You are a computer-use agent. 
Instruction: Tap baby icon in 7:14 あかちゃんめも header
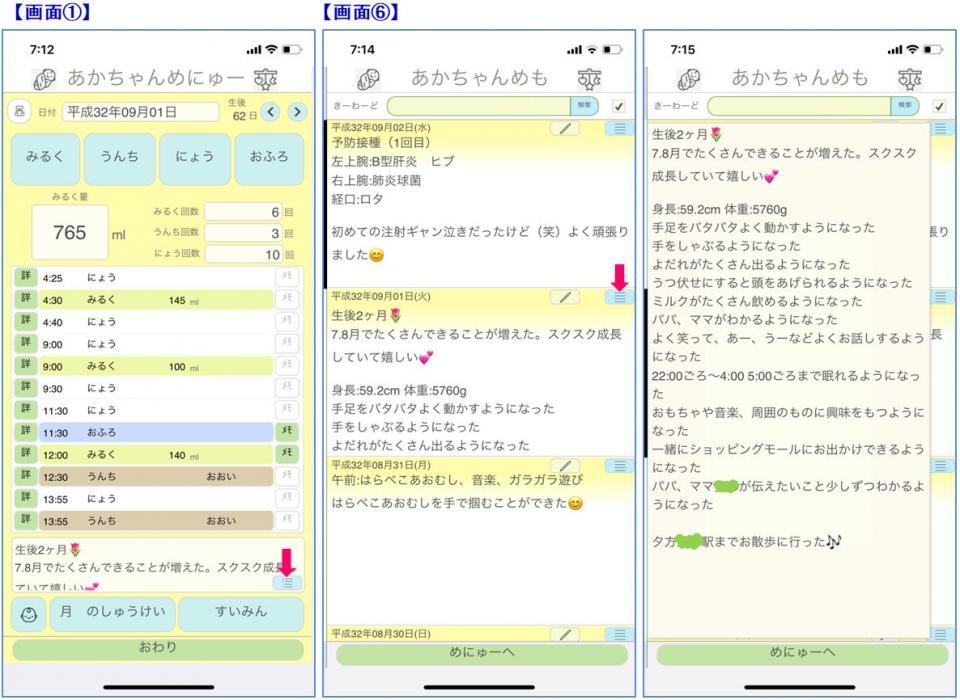tap(368, 79)
